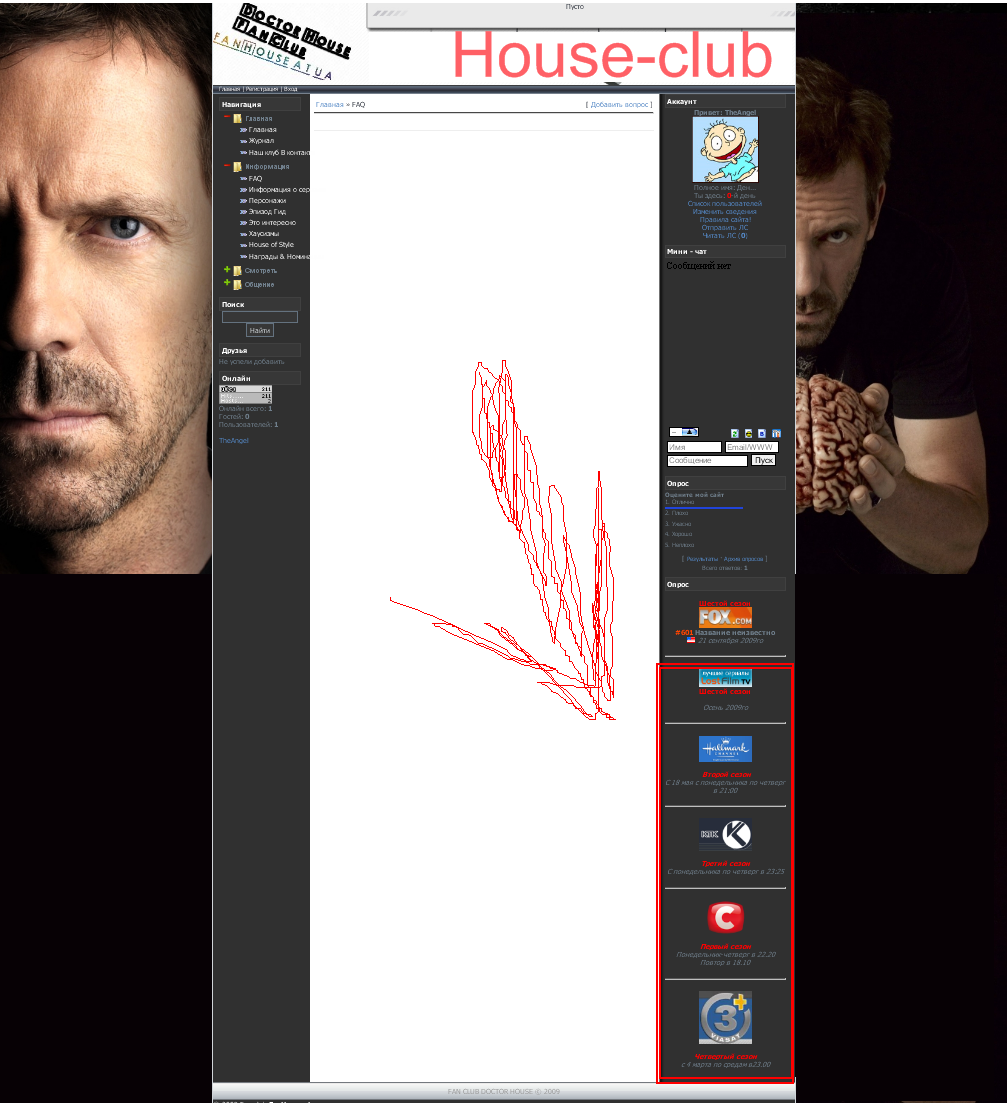Click Главная in the top menu bar

(x=229, y=89)
